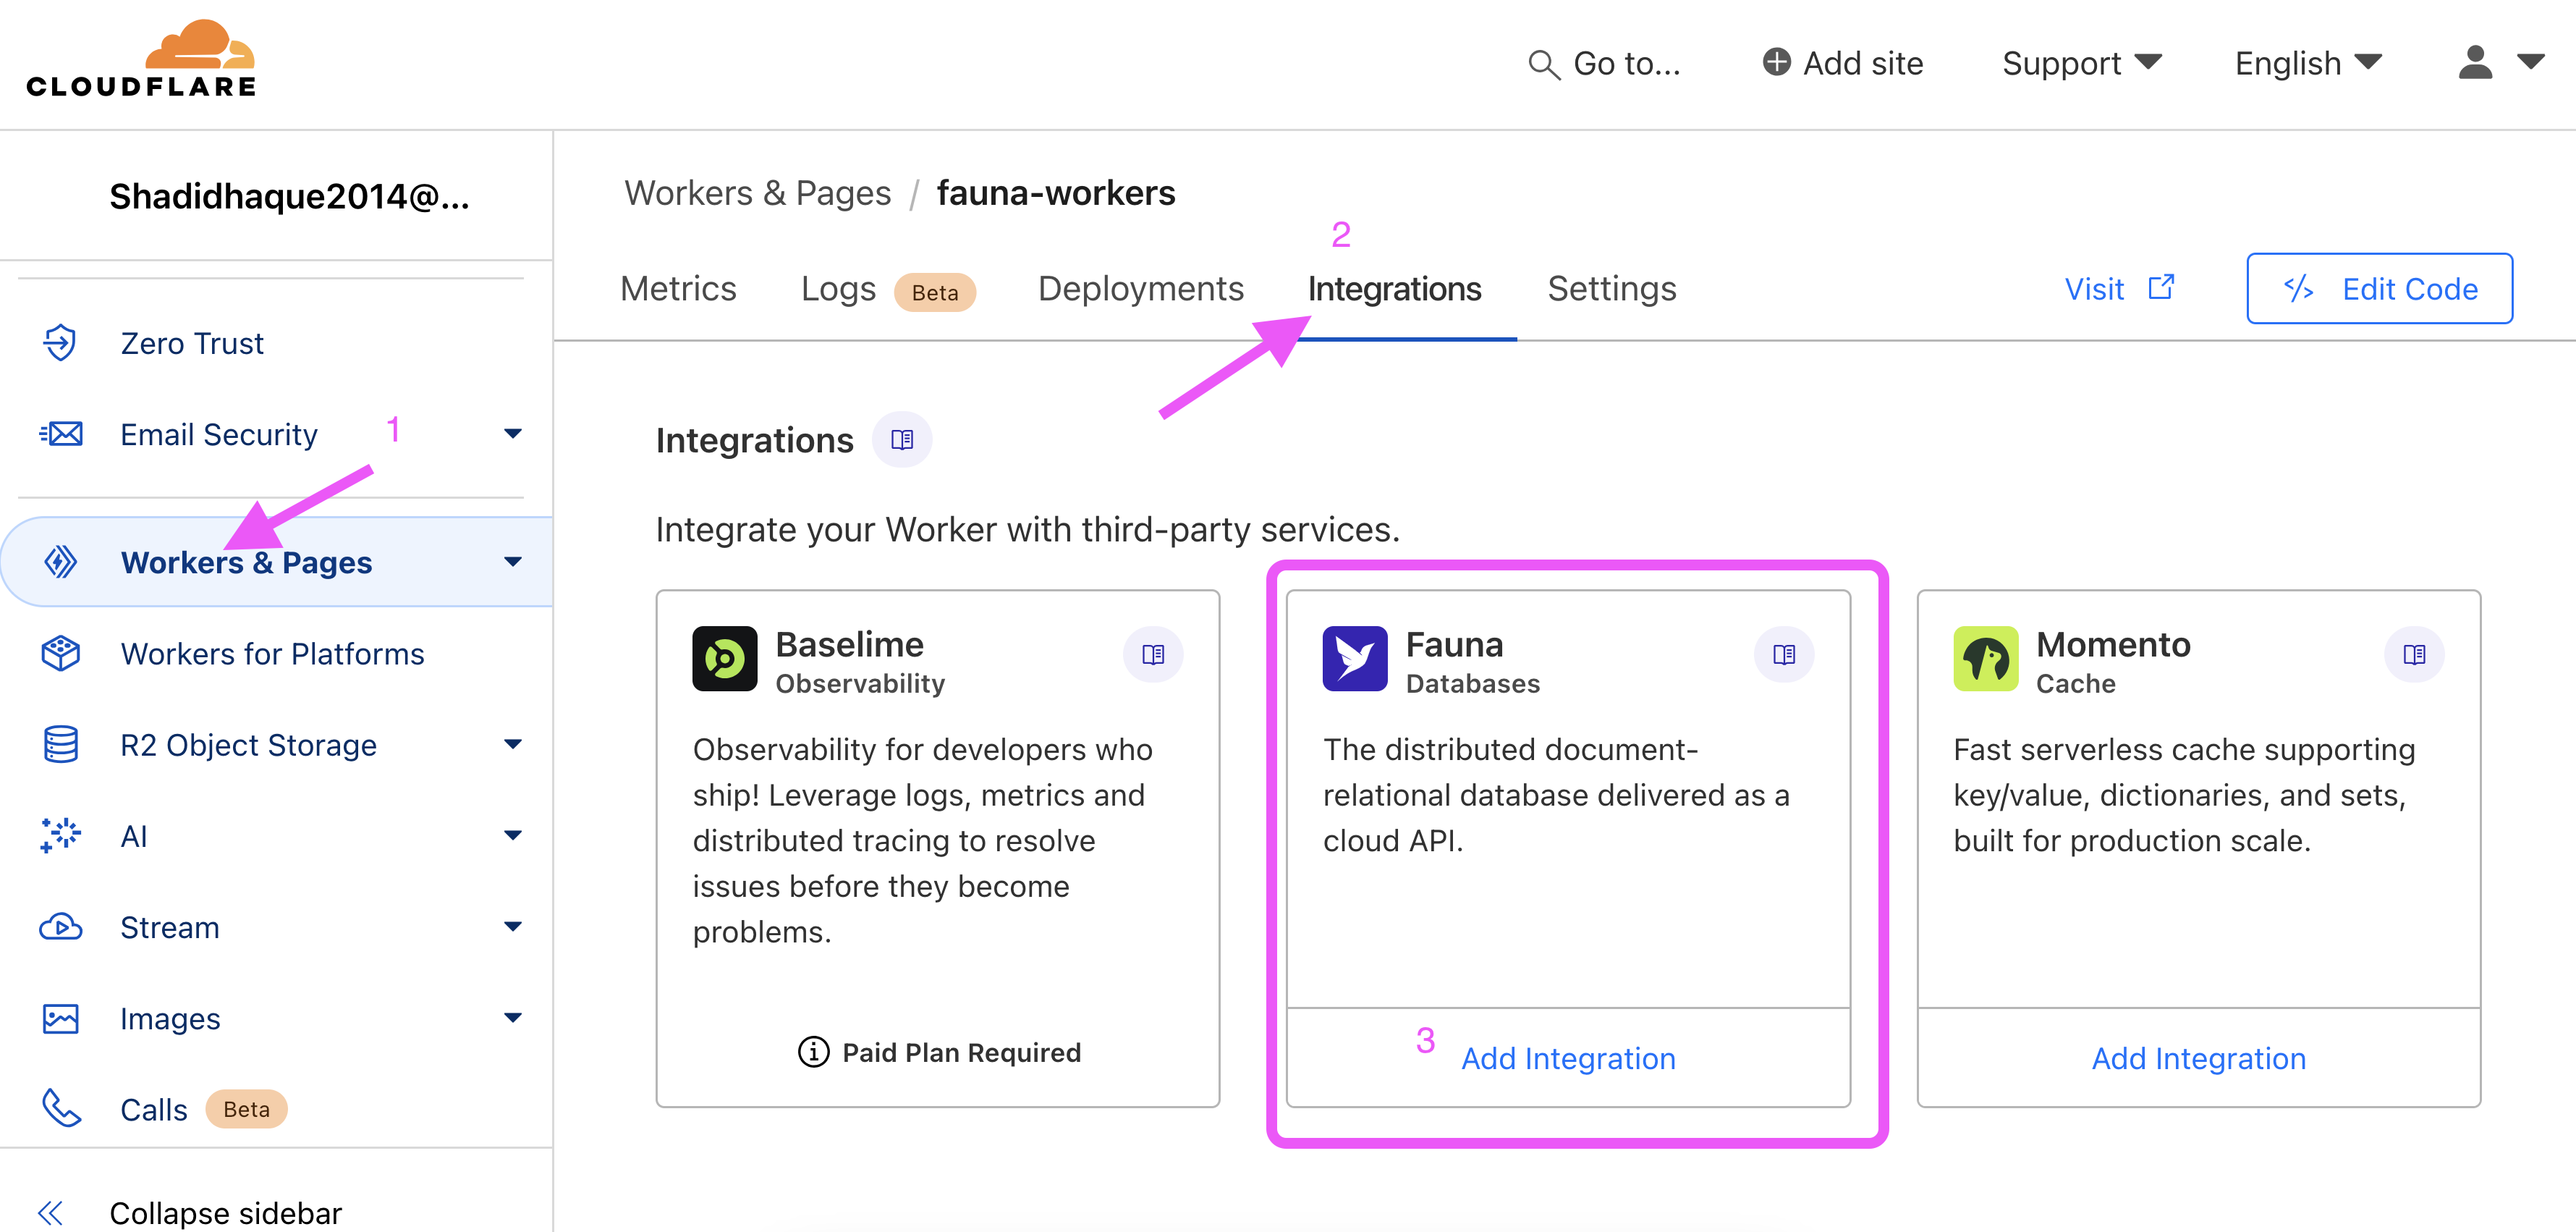Click Workers & Pages breadcrumb link
The height and width of the screenshot is (1232, 2576).
click(757, 193)
